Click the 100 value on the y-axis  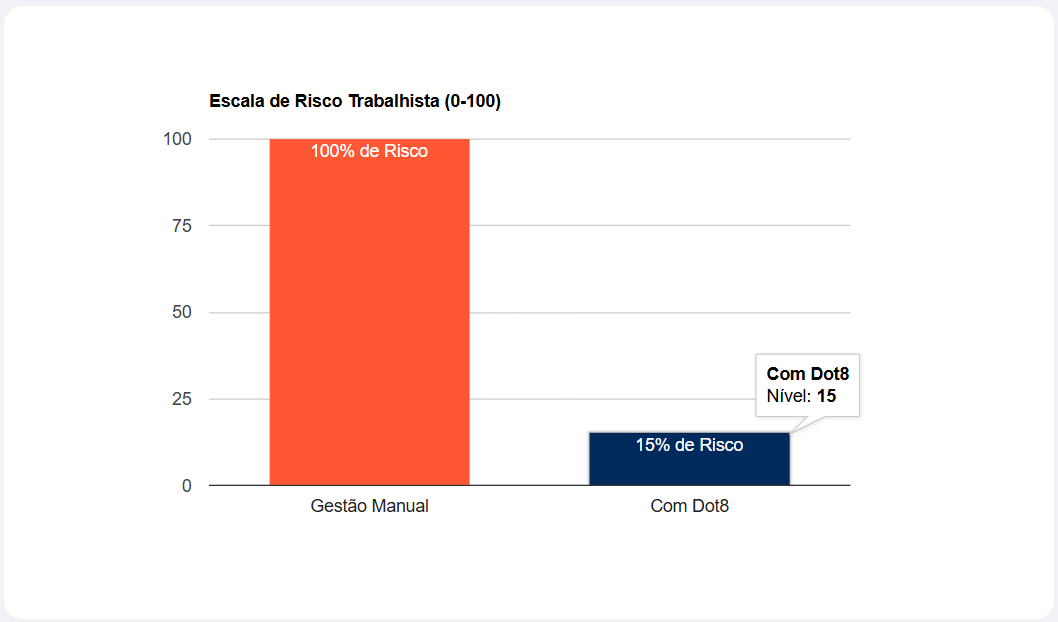pos(177,139)
